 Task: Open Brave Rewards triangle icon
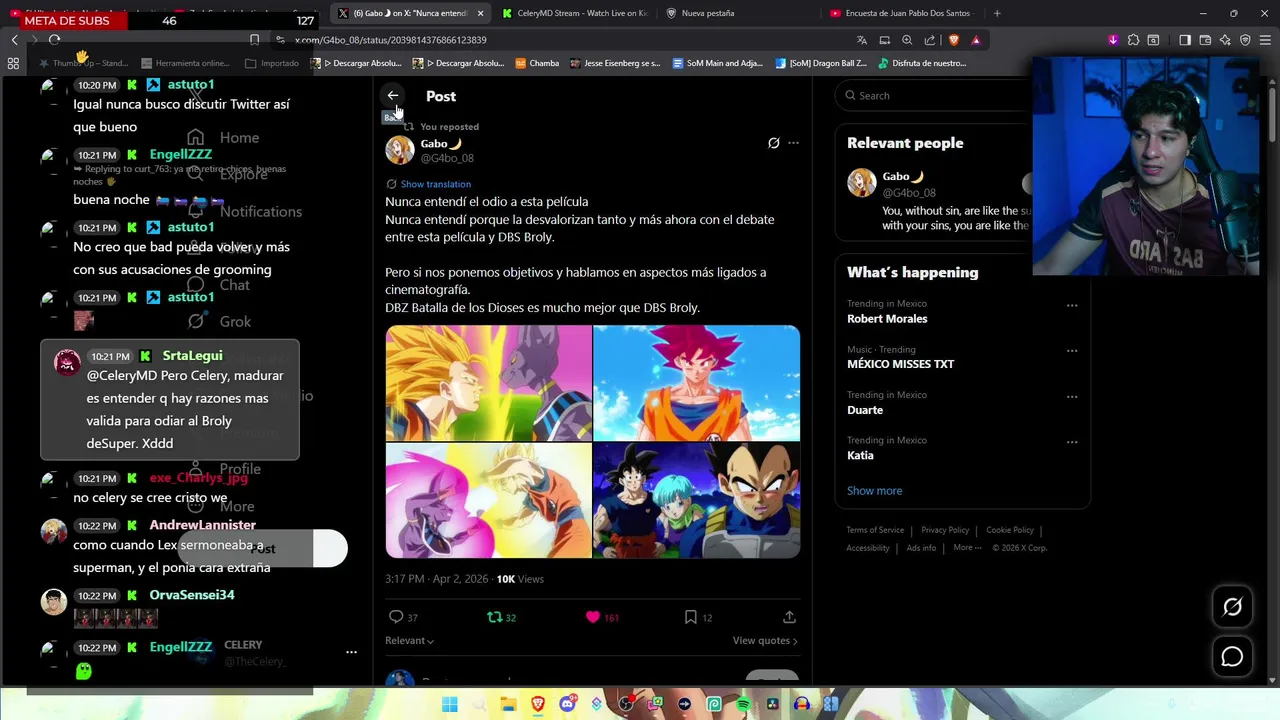[976, 40]
